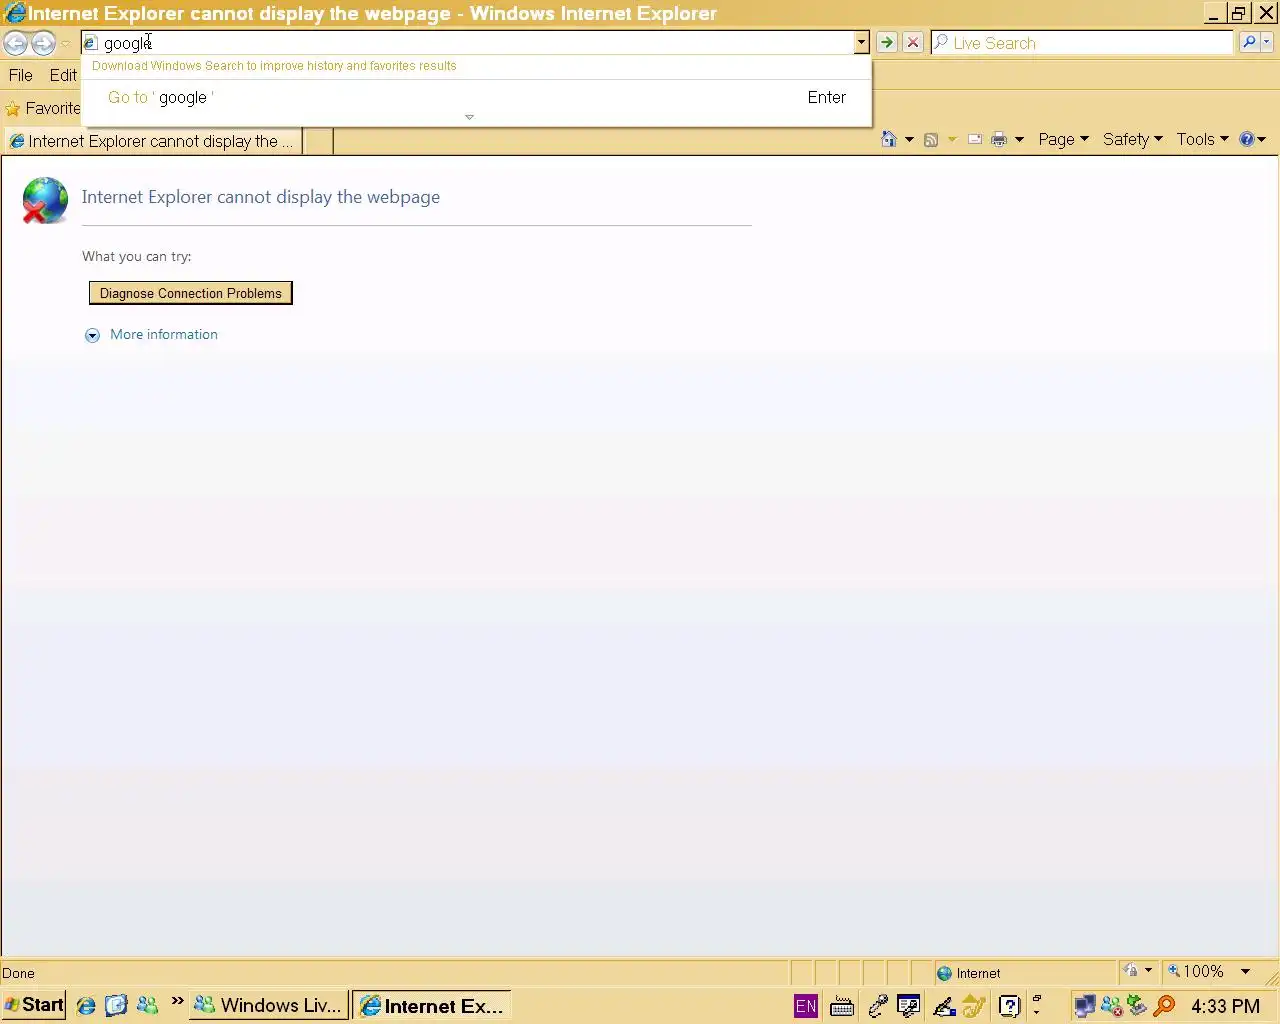
Task: Launch Internet Explorer from Quick Launch
Action: (x=86, y=1006)
